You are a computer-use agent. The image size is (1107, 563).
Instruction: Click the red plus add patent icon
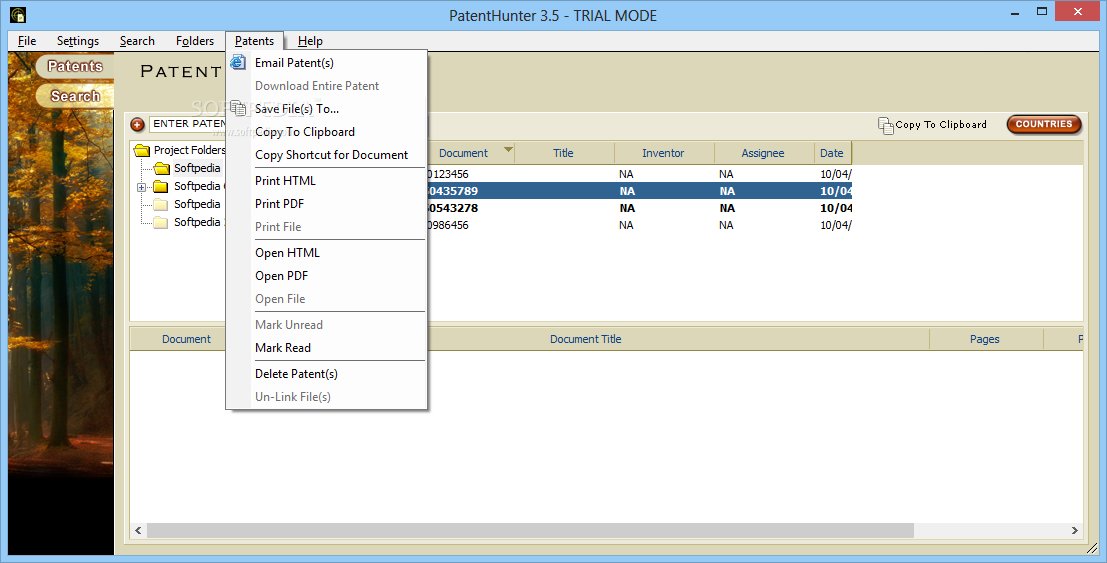138,124
